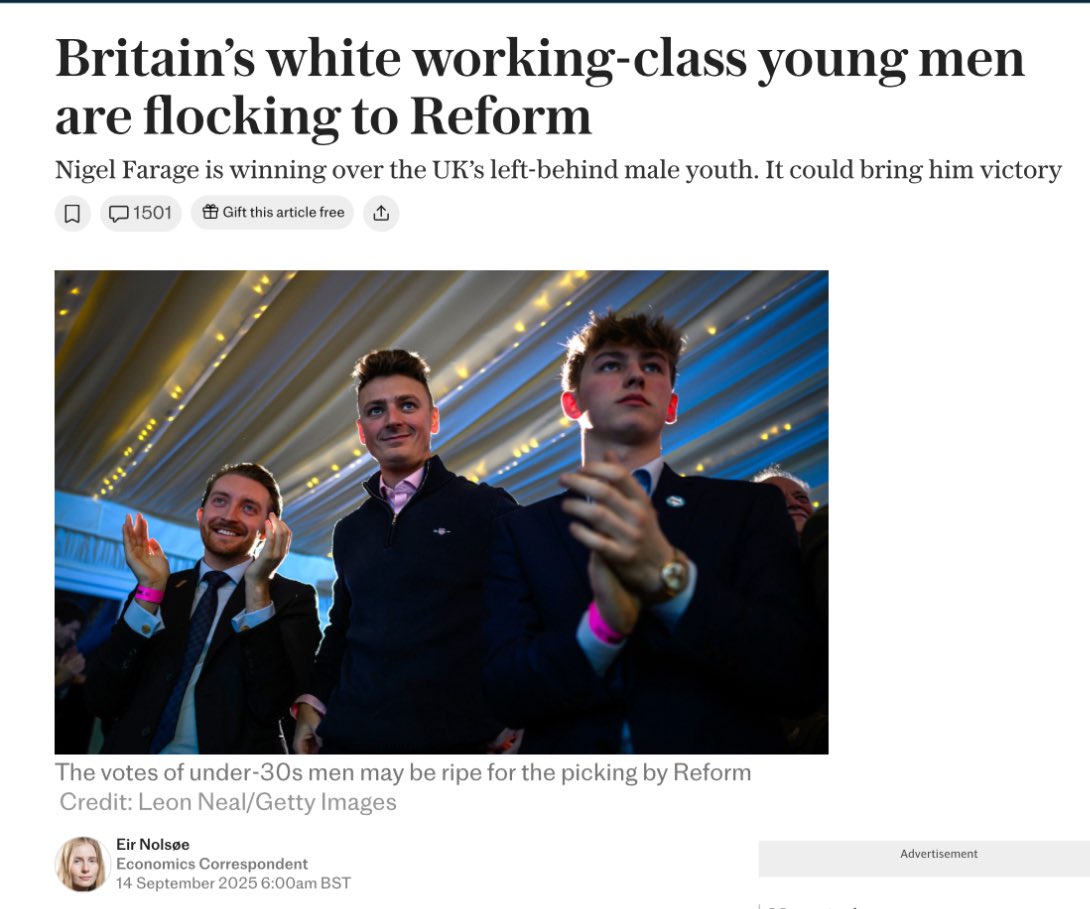Click the subheadline about Nigel Farage
The image size is (1090, 909).
558,170
